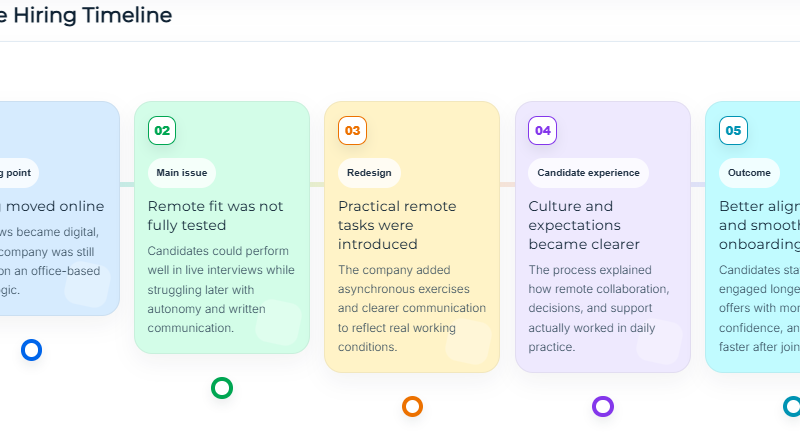
Task: Select the purple timeline marker dot
Action: coord(602,406)
